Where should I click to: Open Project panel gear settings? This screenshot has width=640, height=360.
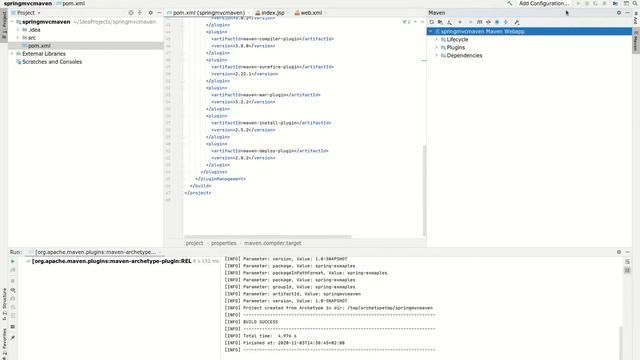coord(151,13)
